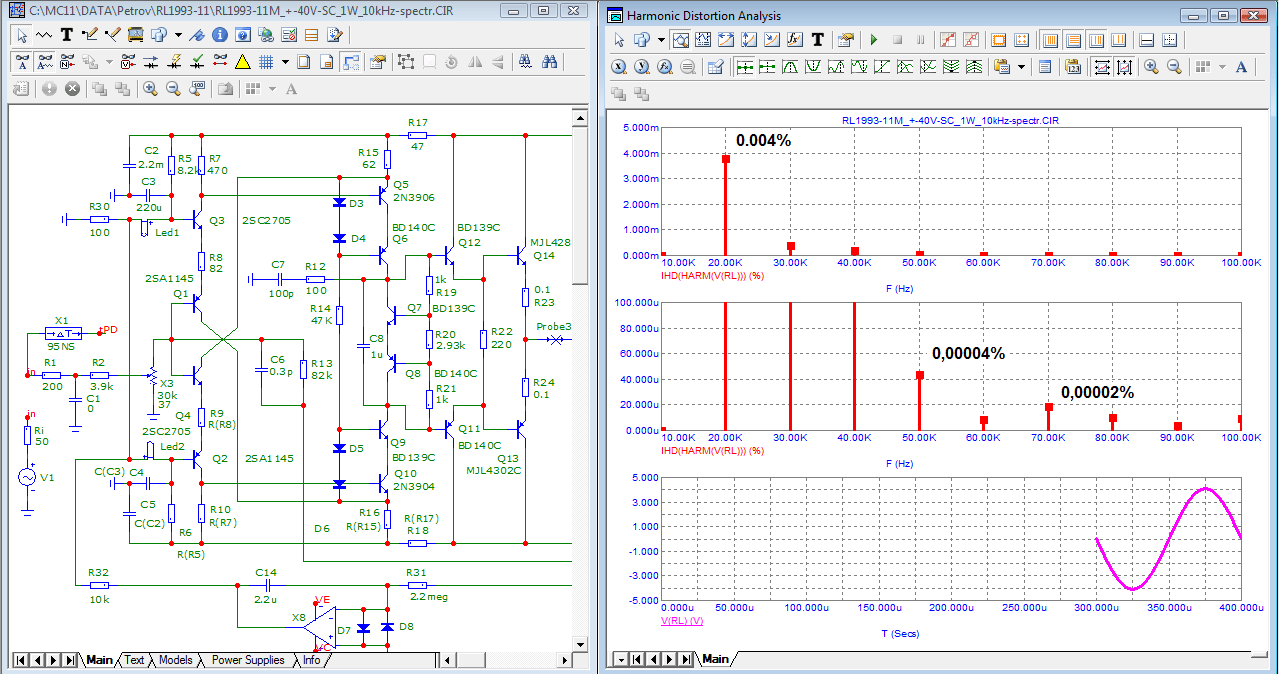The width and height of the screenshot is (1279, 674).
Task: Click the middle plot IHD(HARM(V(RL))) label
Action: 712,450
